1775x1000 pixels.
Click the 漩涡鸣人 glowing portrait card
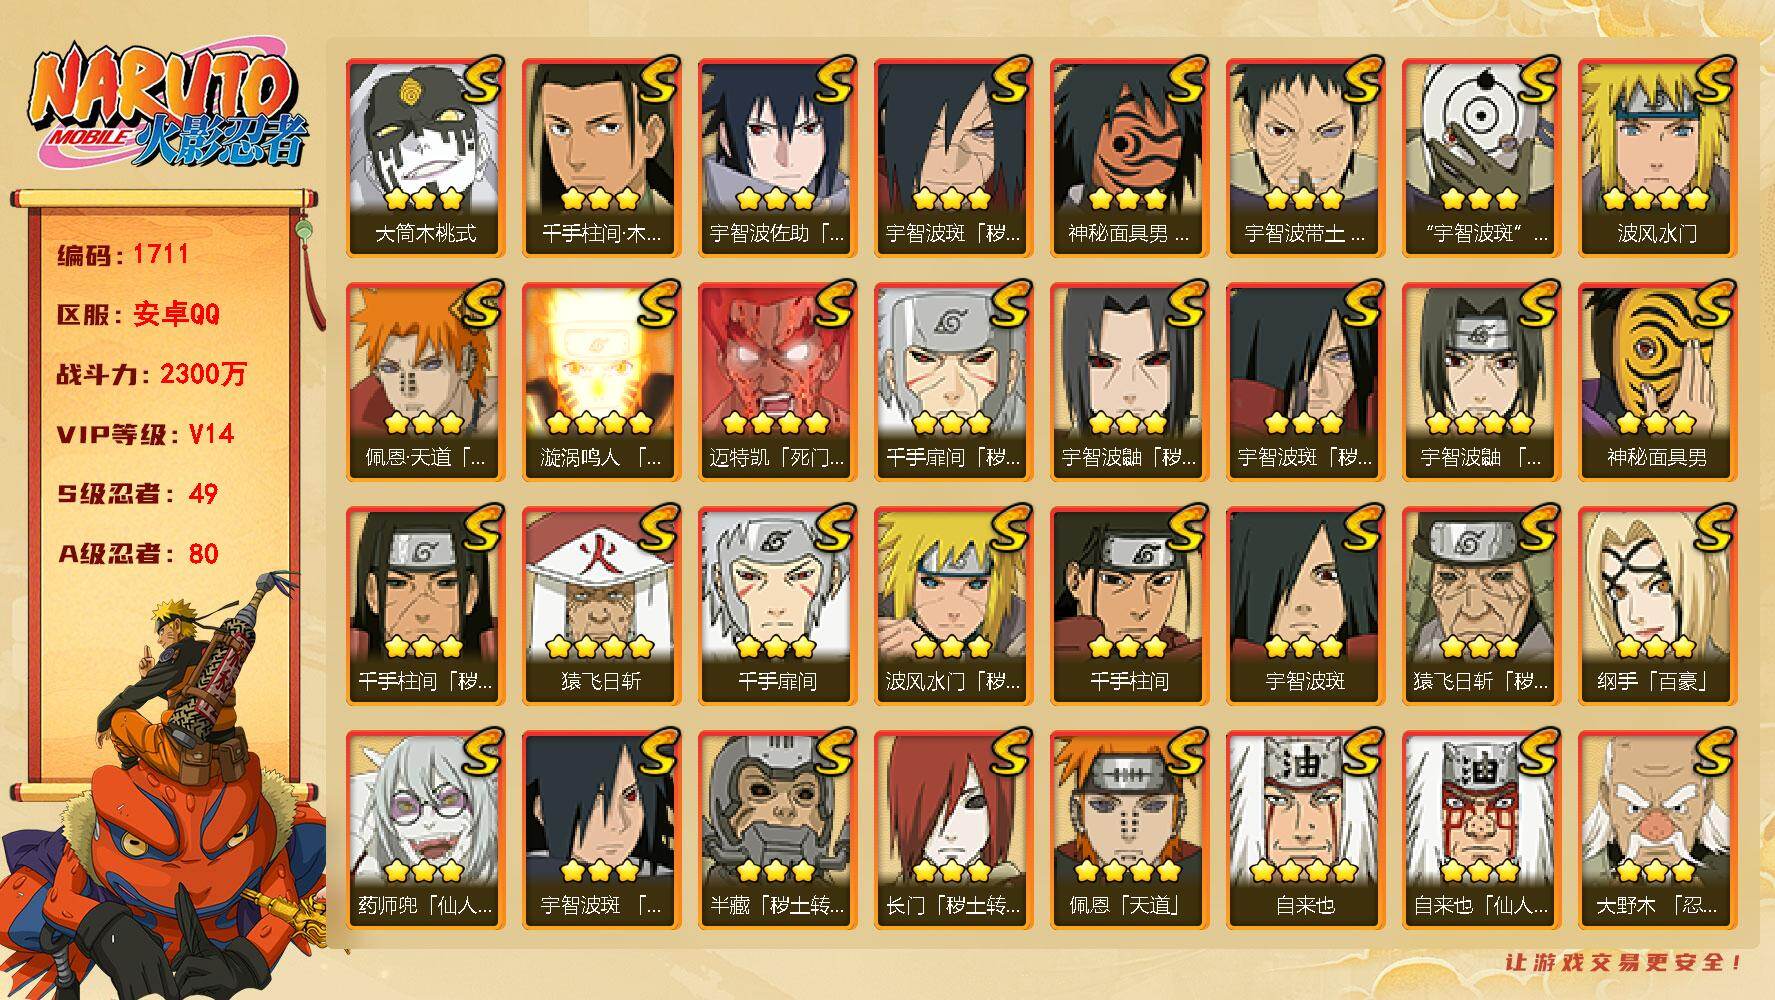[601, 382]
